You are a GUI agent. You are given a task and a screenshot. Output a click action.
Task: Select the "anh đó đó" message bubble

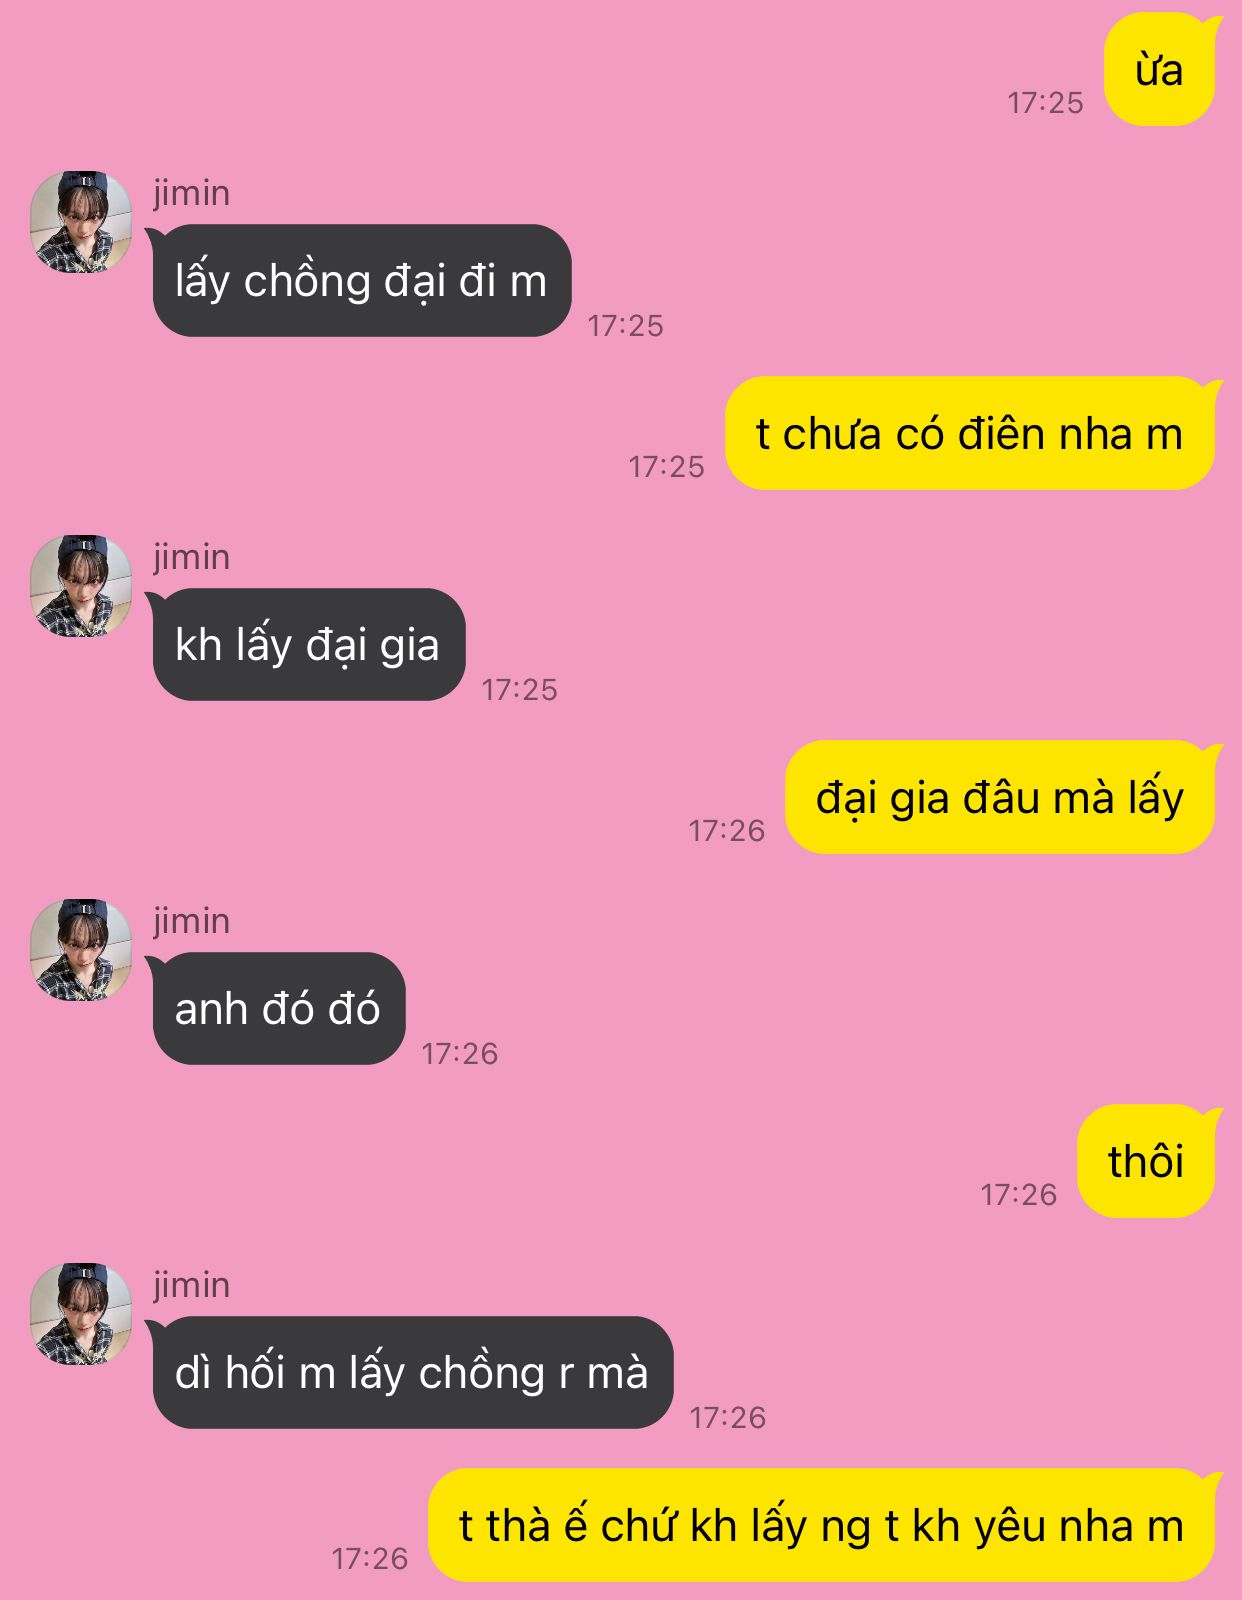tap(277, 1009)
